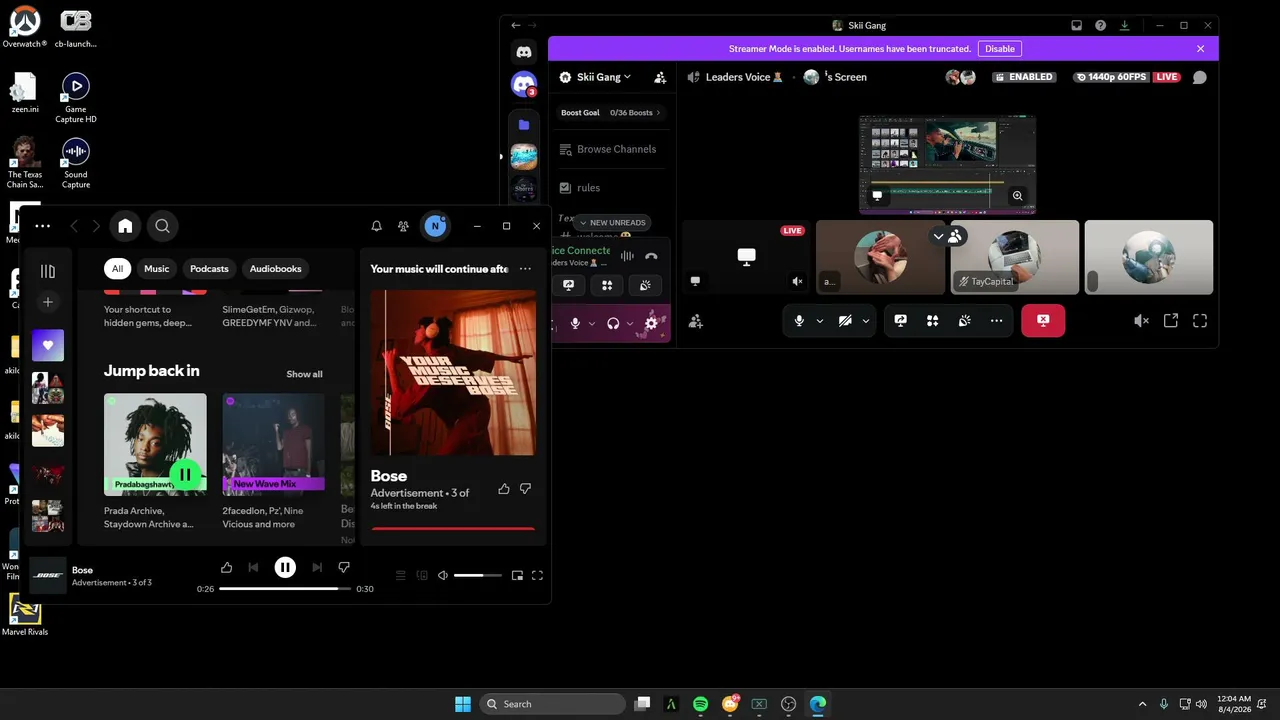The image size is (1280, 720).
Task: Open the rules channel
Action: click(x=580, y=187)
